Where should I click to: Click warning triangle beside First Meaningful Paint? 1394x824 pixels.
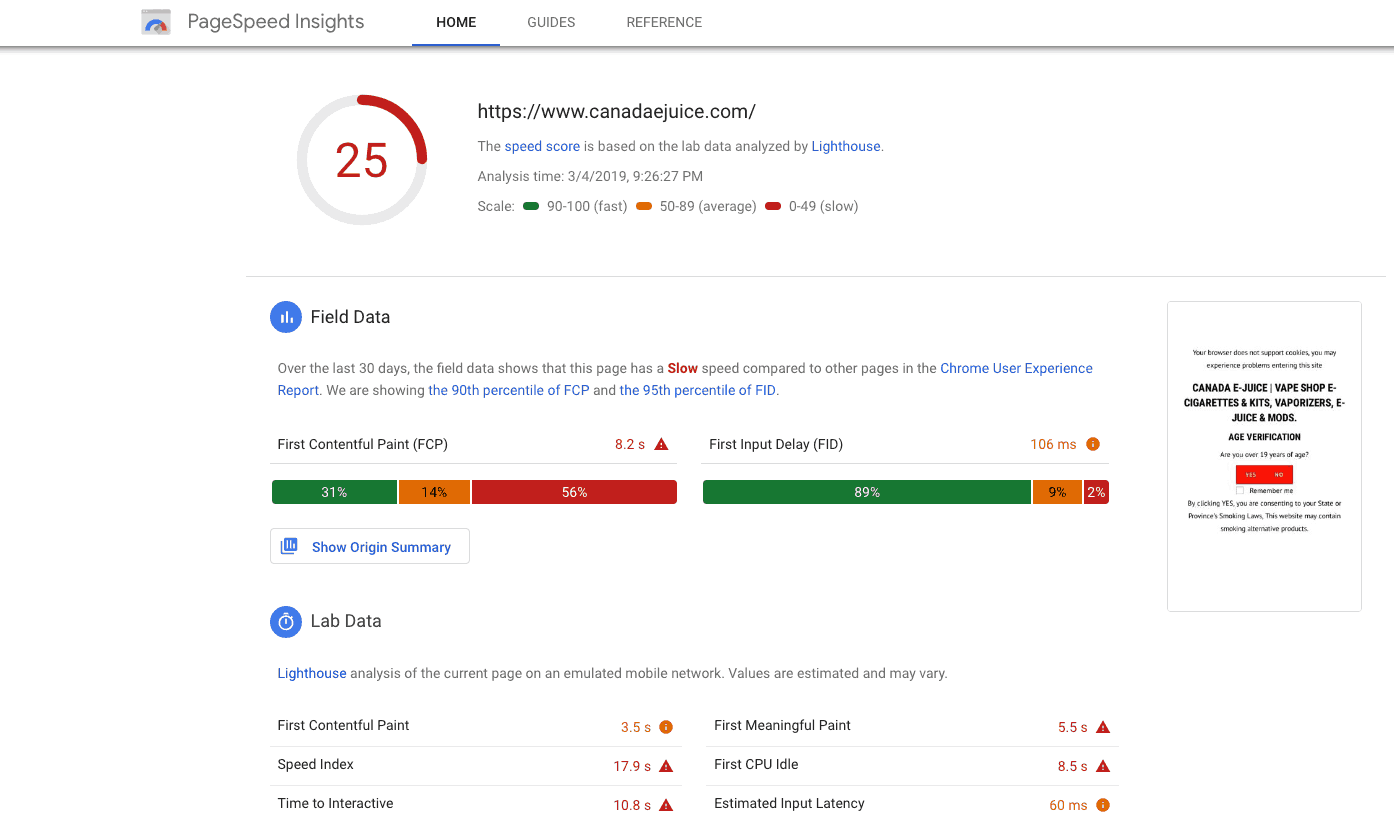(1103, 727)
